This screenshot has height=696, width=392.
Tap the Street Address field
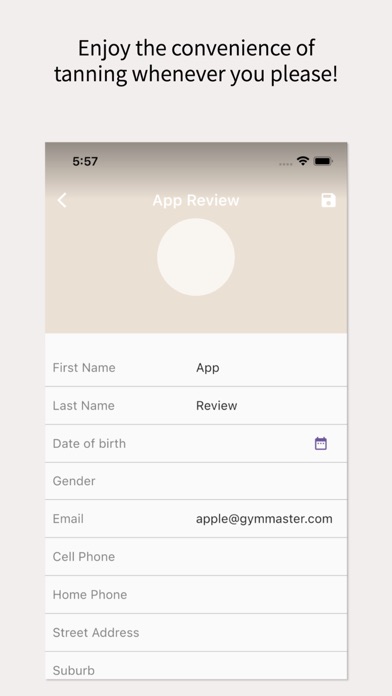click(x=196, y=633)
